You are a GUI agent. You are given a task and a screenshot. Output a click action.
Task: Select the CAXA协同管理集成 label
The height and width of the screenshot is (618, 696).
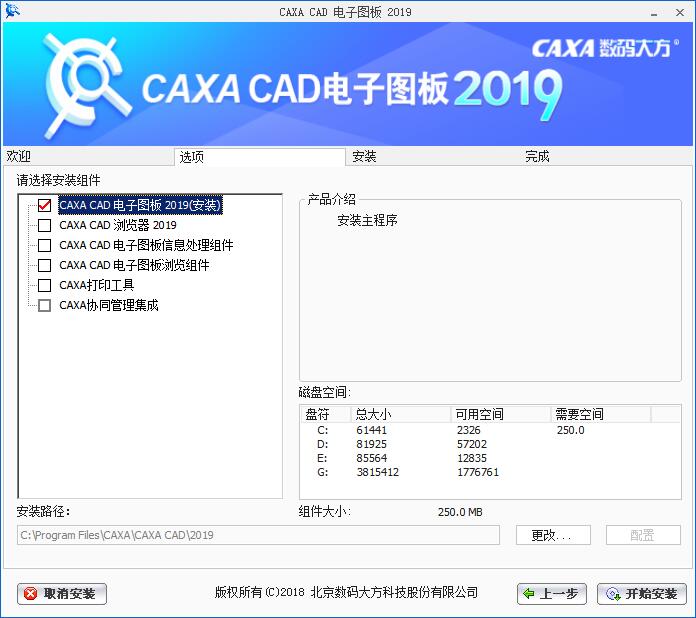pos(109,305)
